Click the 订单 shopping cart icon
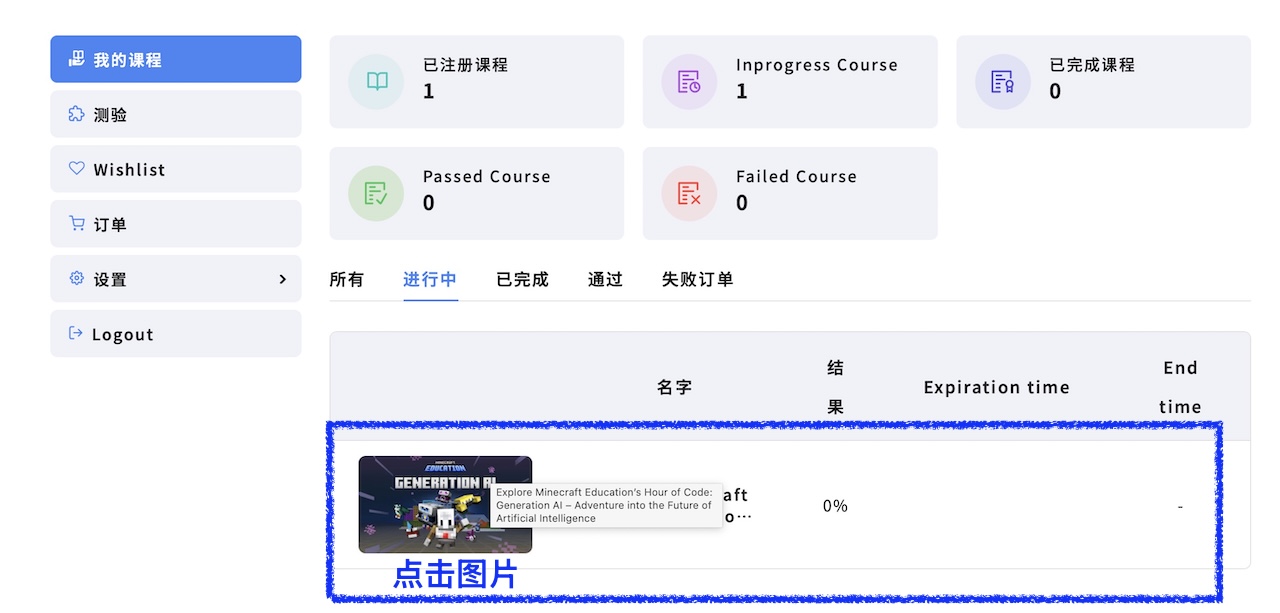Viewport: 1280px width, 613px height. click(x=76, y=224)
